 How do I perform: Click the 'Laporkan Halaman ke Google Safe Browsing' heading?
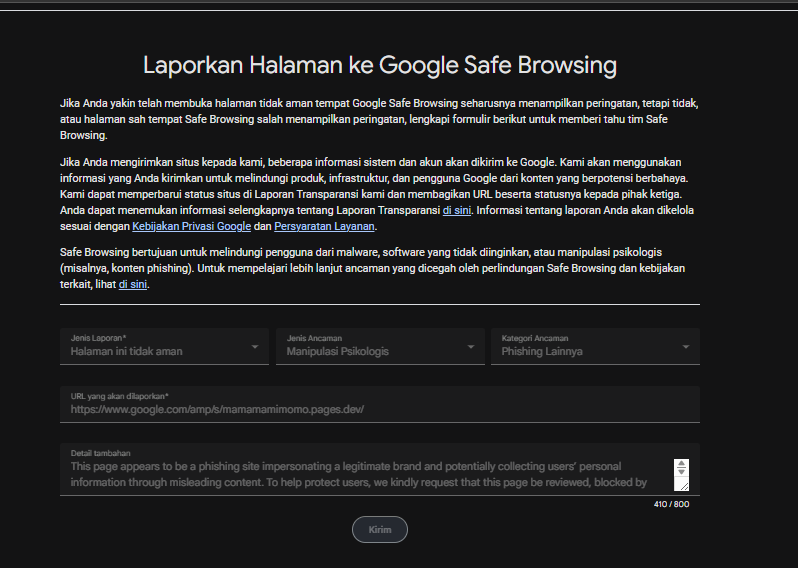380,65
